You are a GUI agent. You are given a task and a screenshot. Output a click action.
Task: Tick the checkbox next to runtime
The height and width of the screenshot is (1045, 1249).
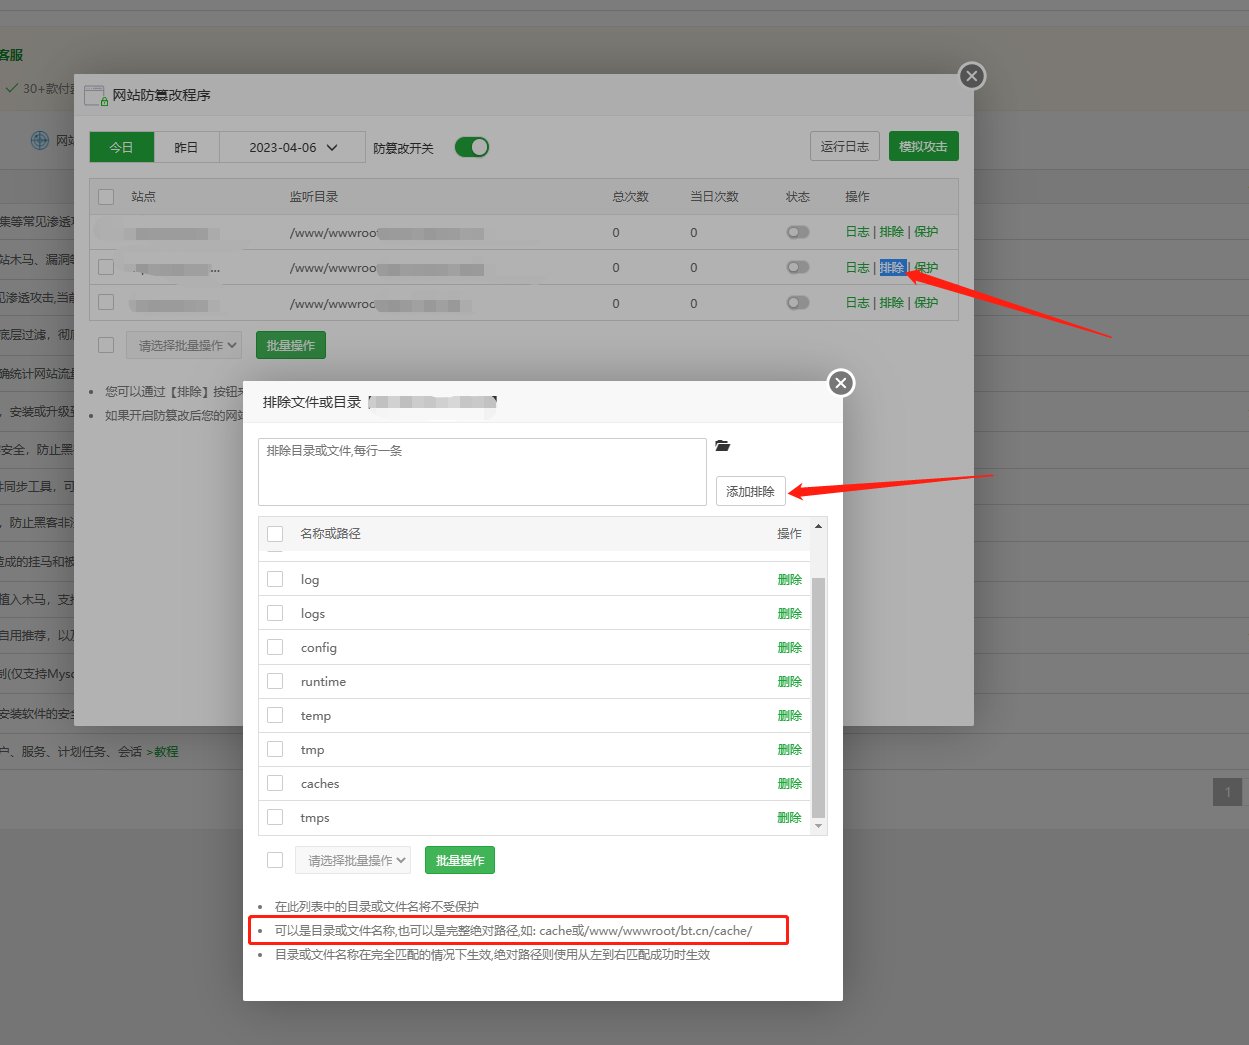click(x=275, y=682)
